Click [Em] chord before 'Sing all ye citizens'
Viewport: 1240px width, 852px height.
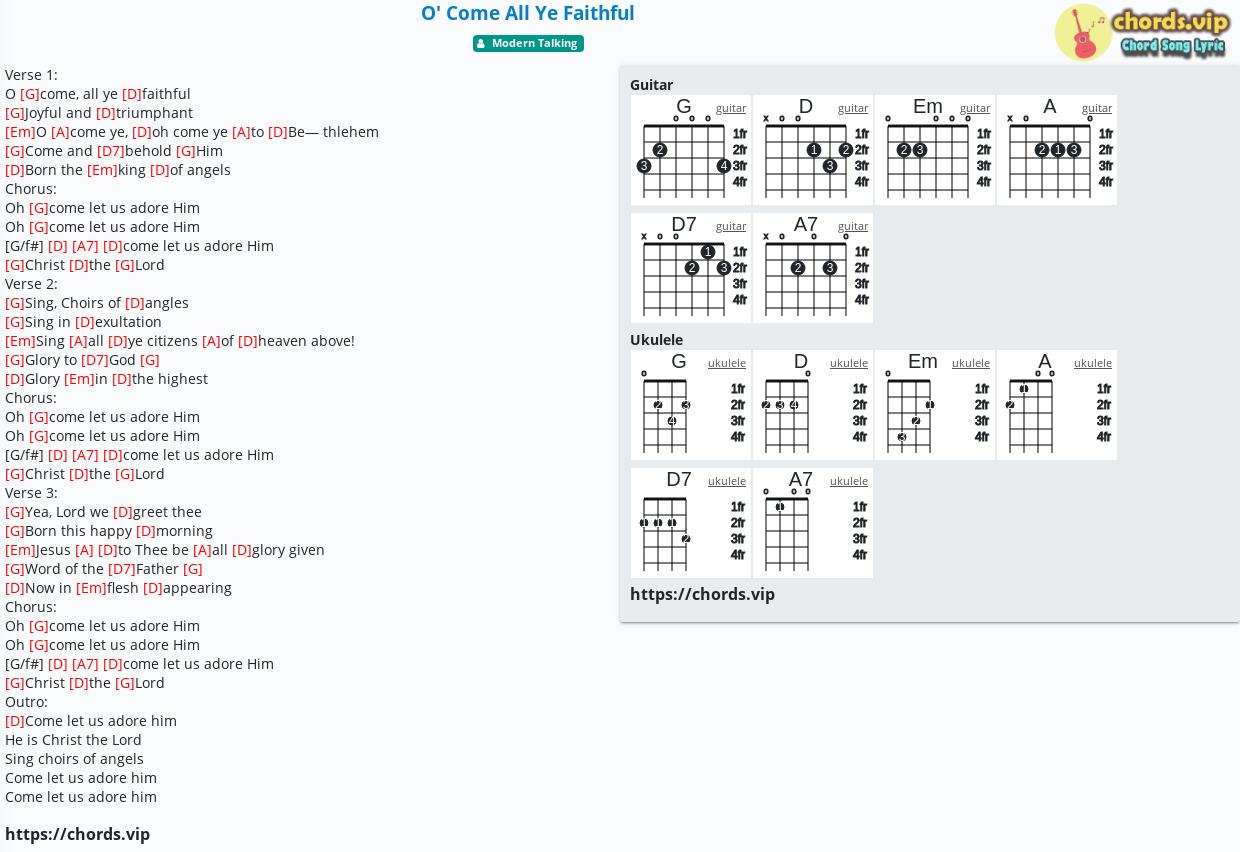20,341
